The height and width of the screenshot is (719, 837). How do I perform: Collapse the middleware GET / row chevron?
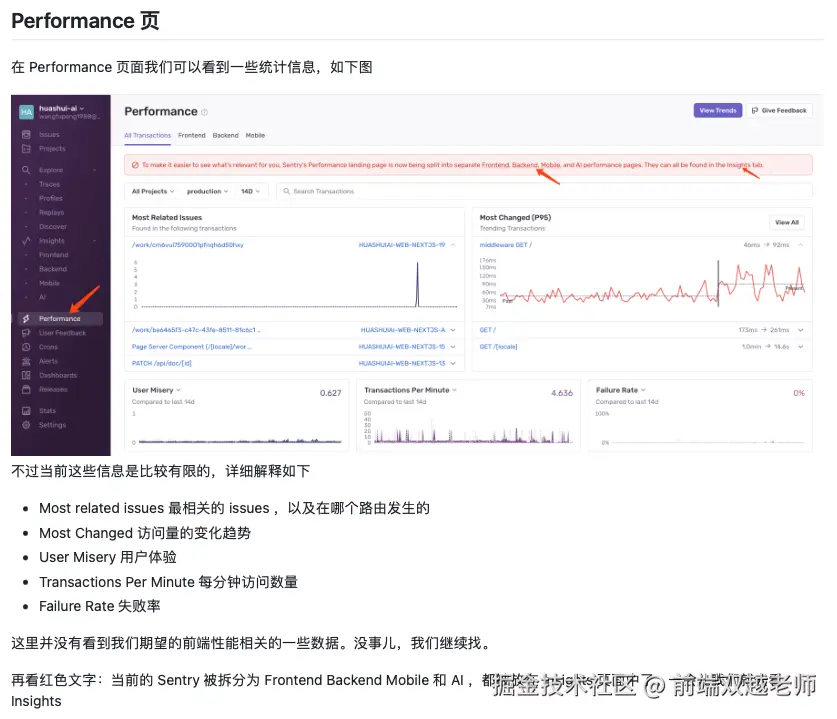801,244
